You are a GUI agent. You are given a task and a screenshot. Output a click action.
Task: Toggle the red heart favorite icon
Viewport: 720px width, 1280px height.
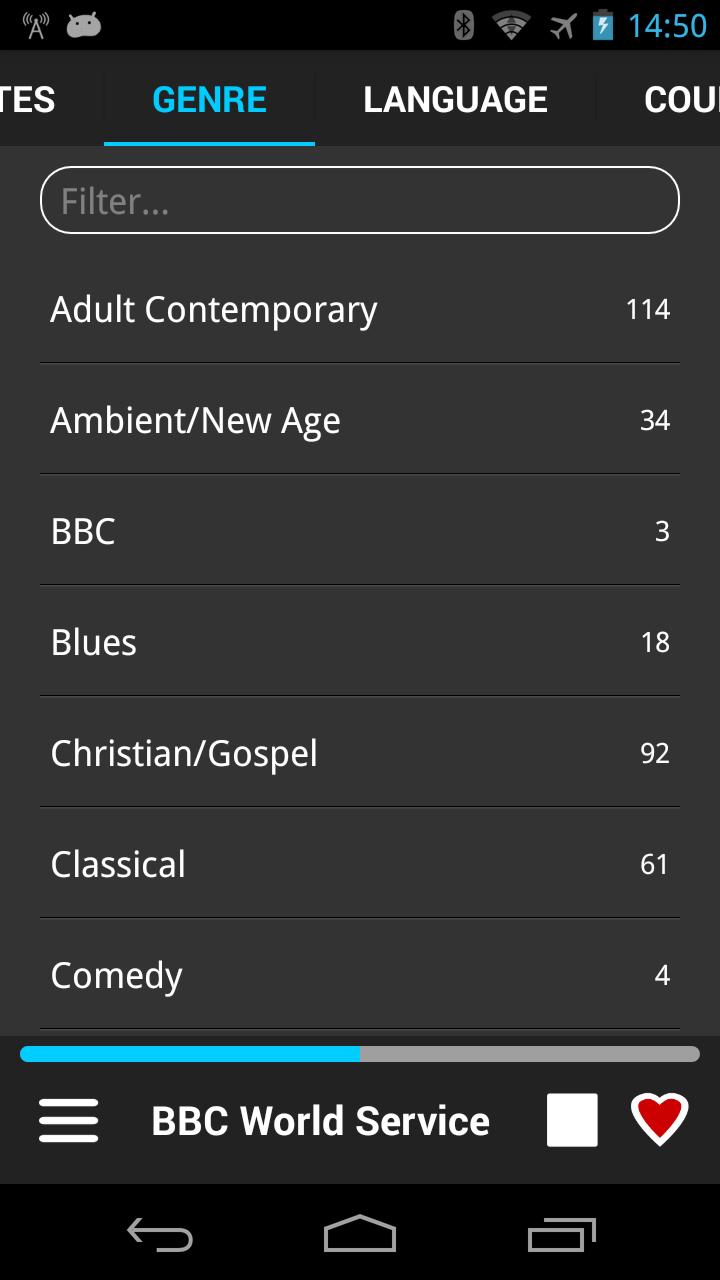(660, 1119)
